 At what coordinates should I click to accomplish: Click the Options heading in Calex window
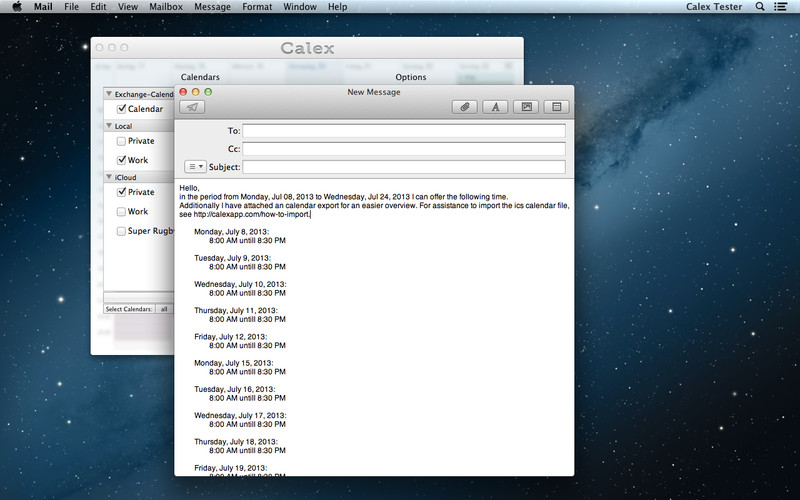[x=411, y=77]
